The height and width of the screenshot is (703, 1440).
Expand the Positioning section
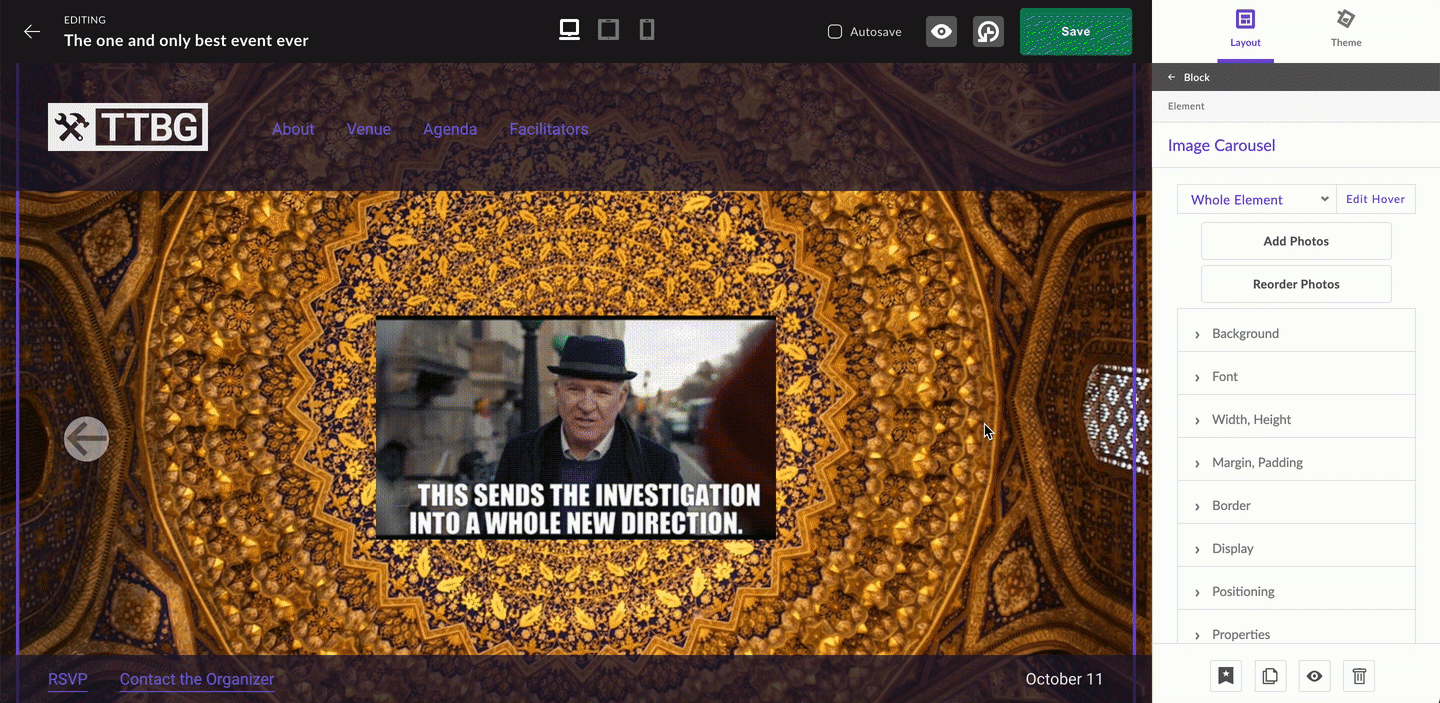coord(1296,591)
